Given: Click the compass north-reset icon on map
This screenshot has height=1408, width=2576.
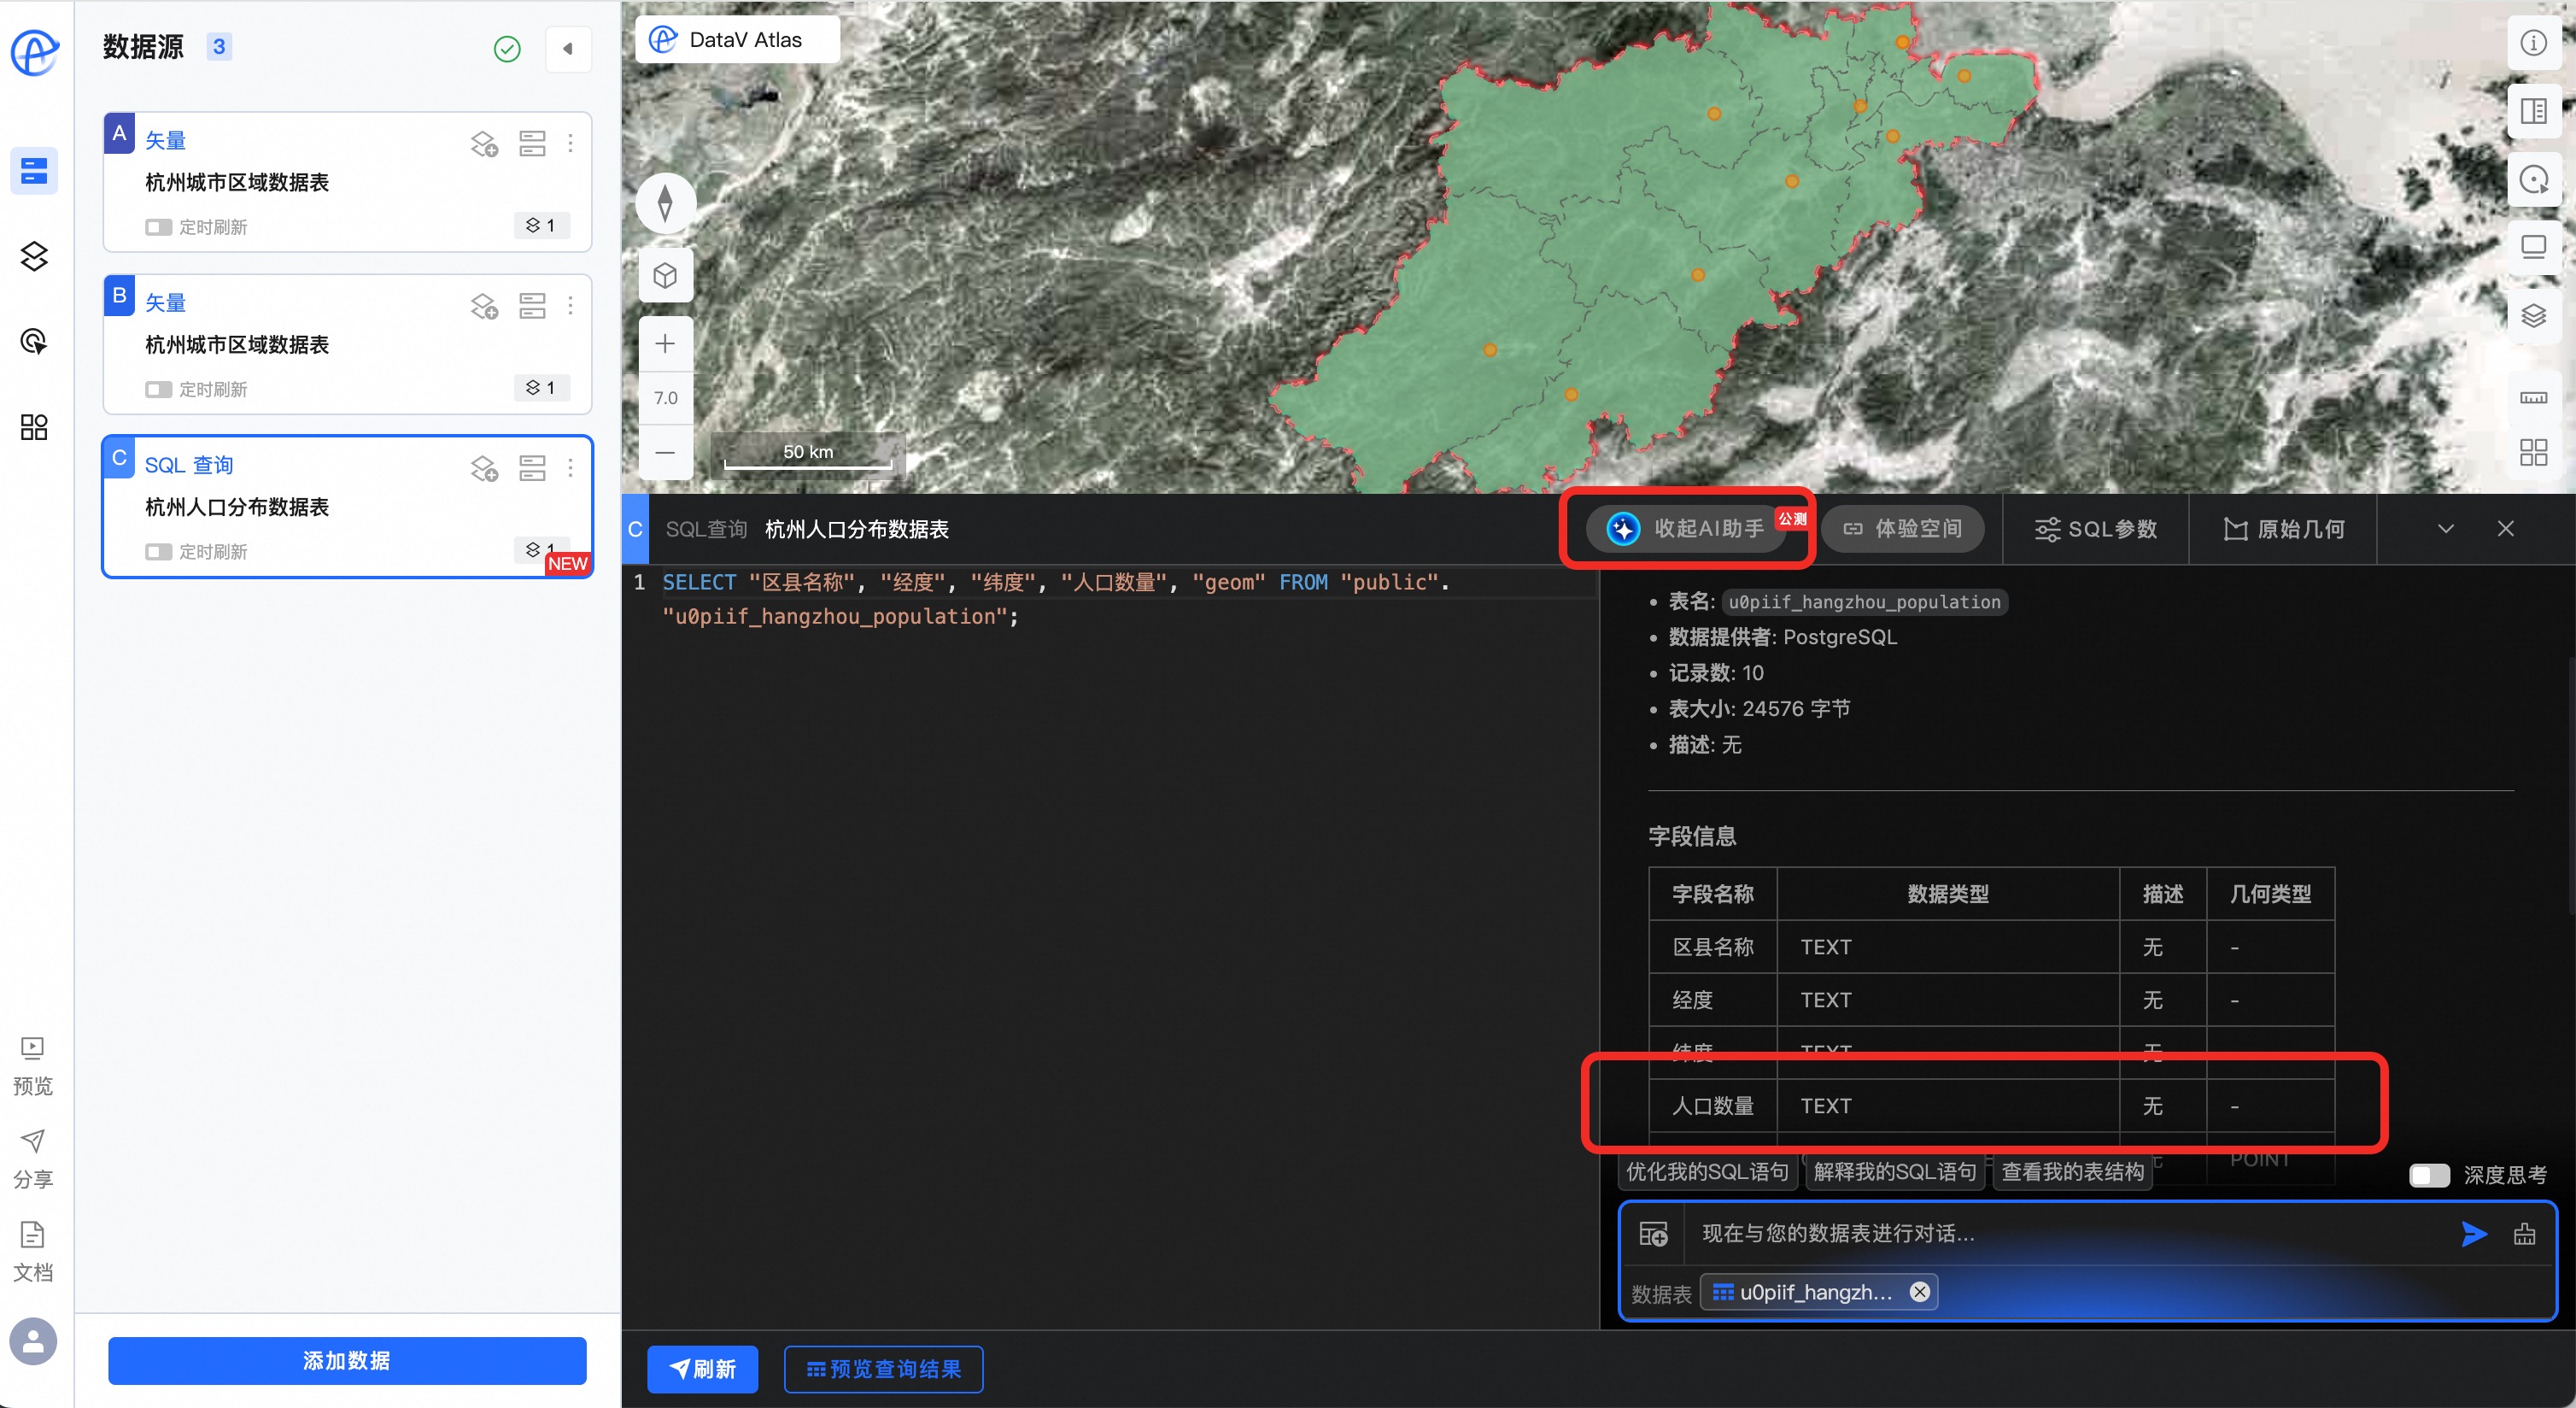Looking at the screenshot, I should coord(665,204).
